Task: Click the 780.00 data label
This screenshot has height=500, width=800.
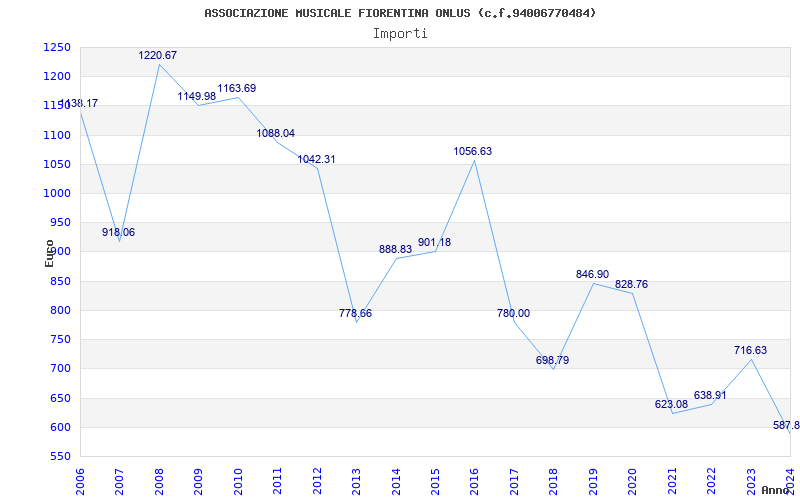Action: point(513,313)
